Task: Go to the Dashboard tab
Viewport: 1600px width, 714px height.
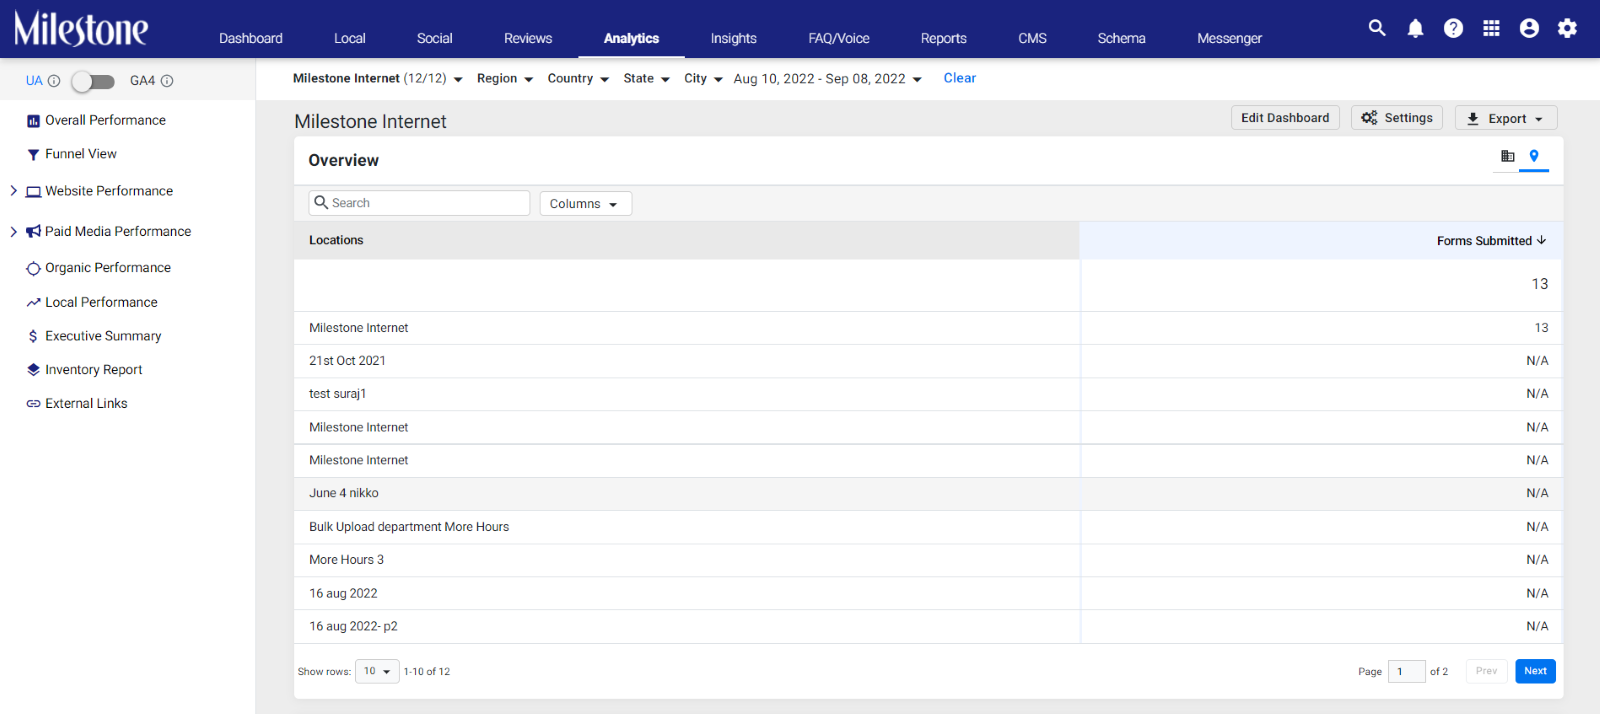Action: click(x=251, y=38)
